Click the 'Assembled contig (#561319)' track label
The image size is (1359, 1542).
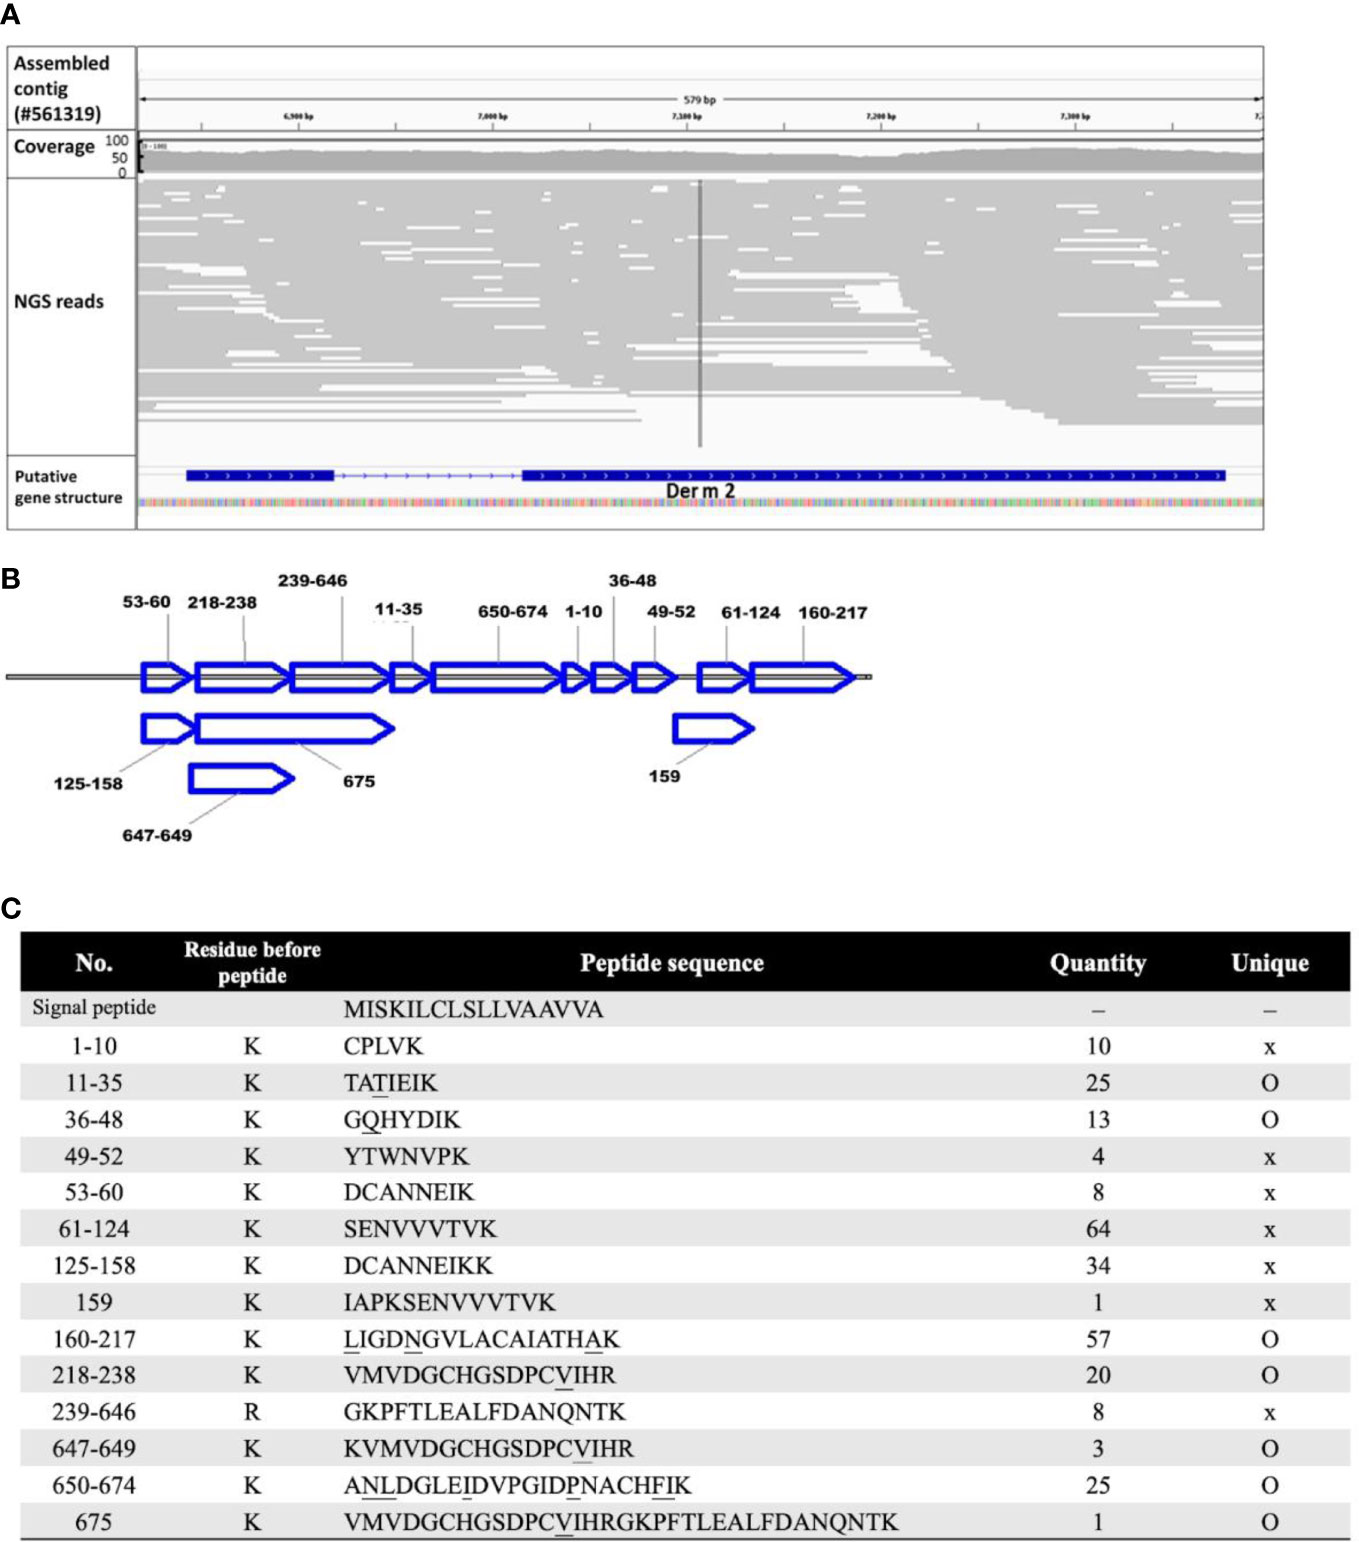pyautogui.click(x=61, y=88)
